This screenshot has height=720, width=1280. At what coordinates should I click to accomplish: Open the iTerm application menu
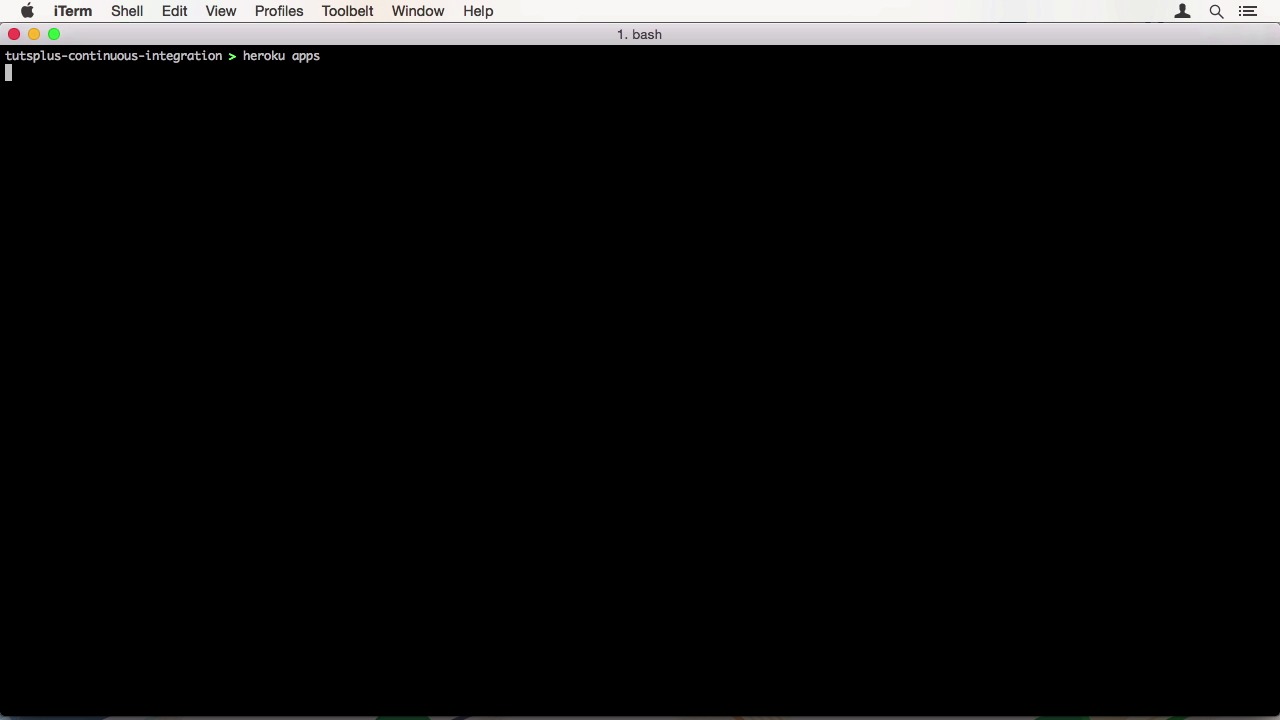[x=73, y=11]
